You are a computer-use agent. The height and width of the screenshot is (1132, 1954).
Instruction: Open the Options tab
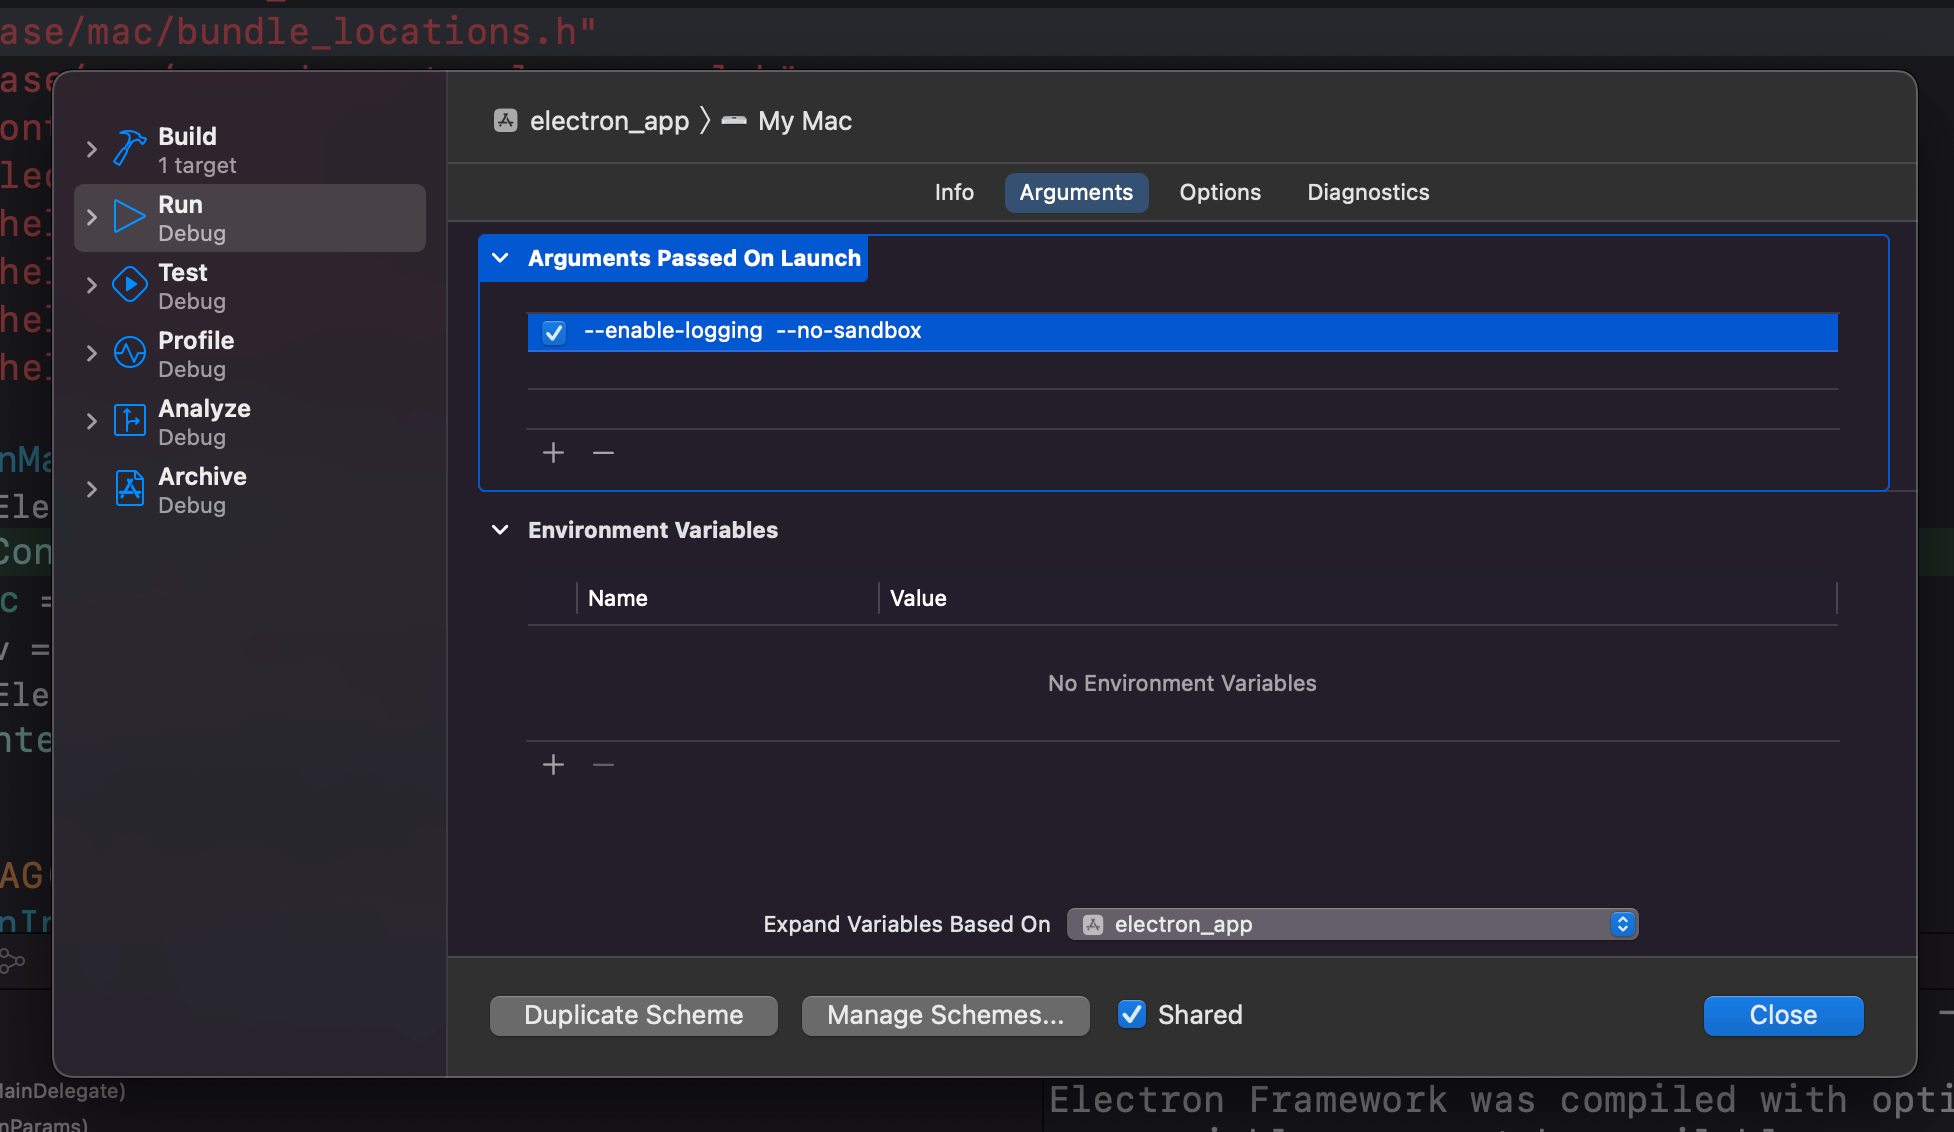coord(1220,192)
